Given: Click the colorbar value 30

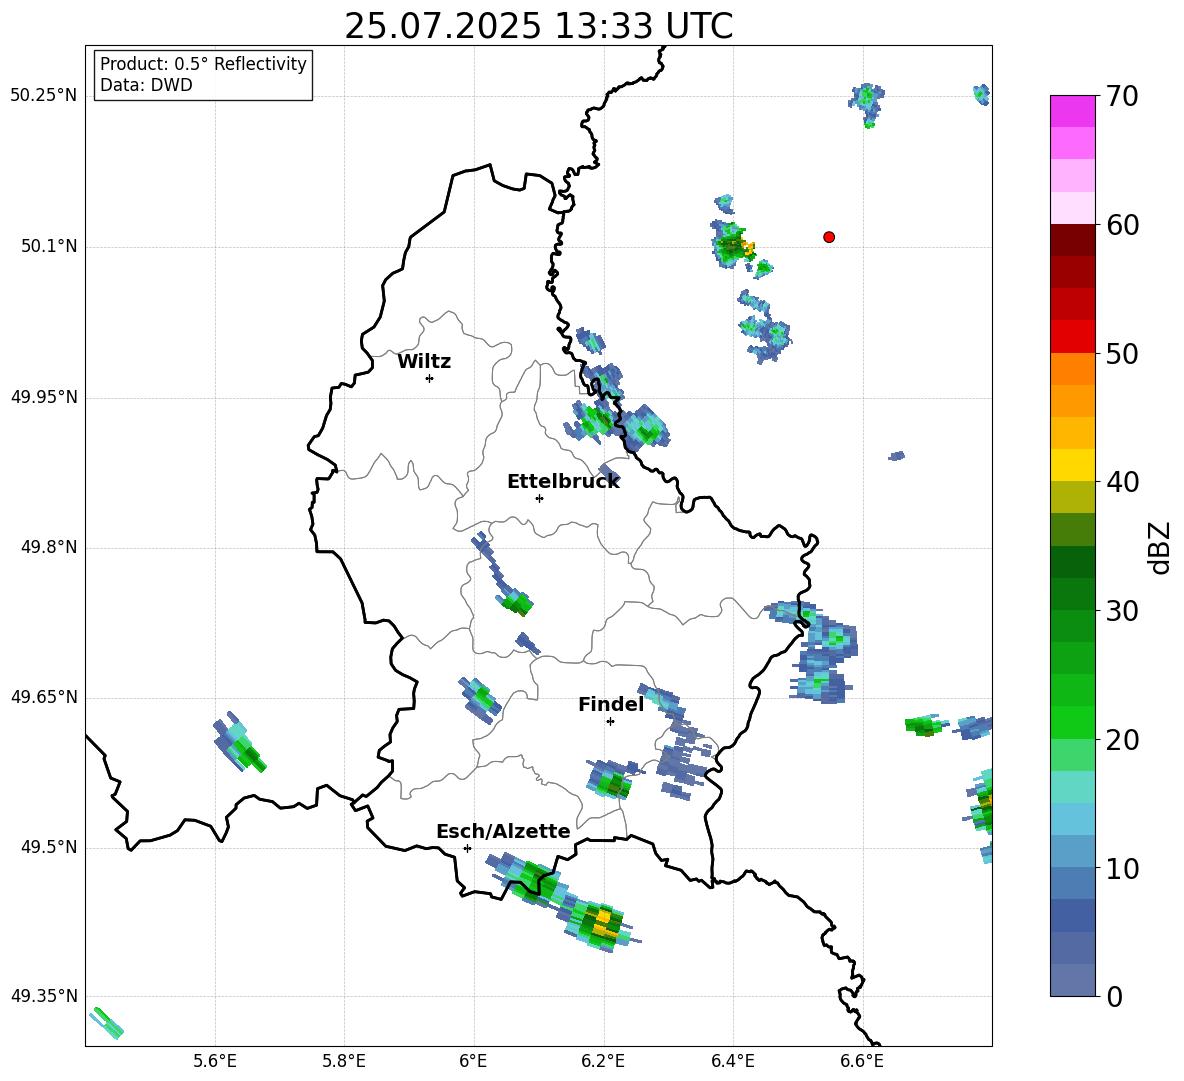Looking at the screenshot, I should pos(1122,611).
